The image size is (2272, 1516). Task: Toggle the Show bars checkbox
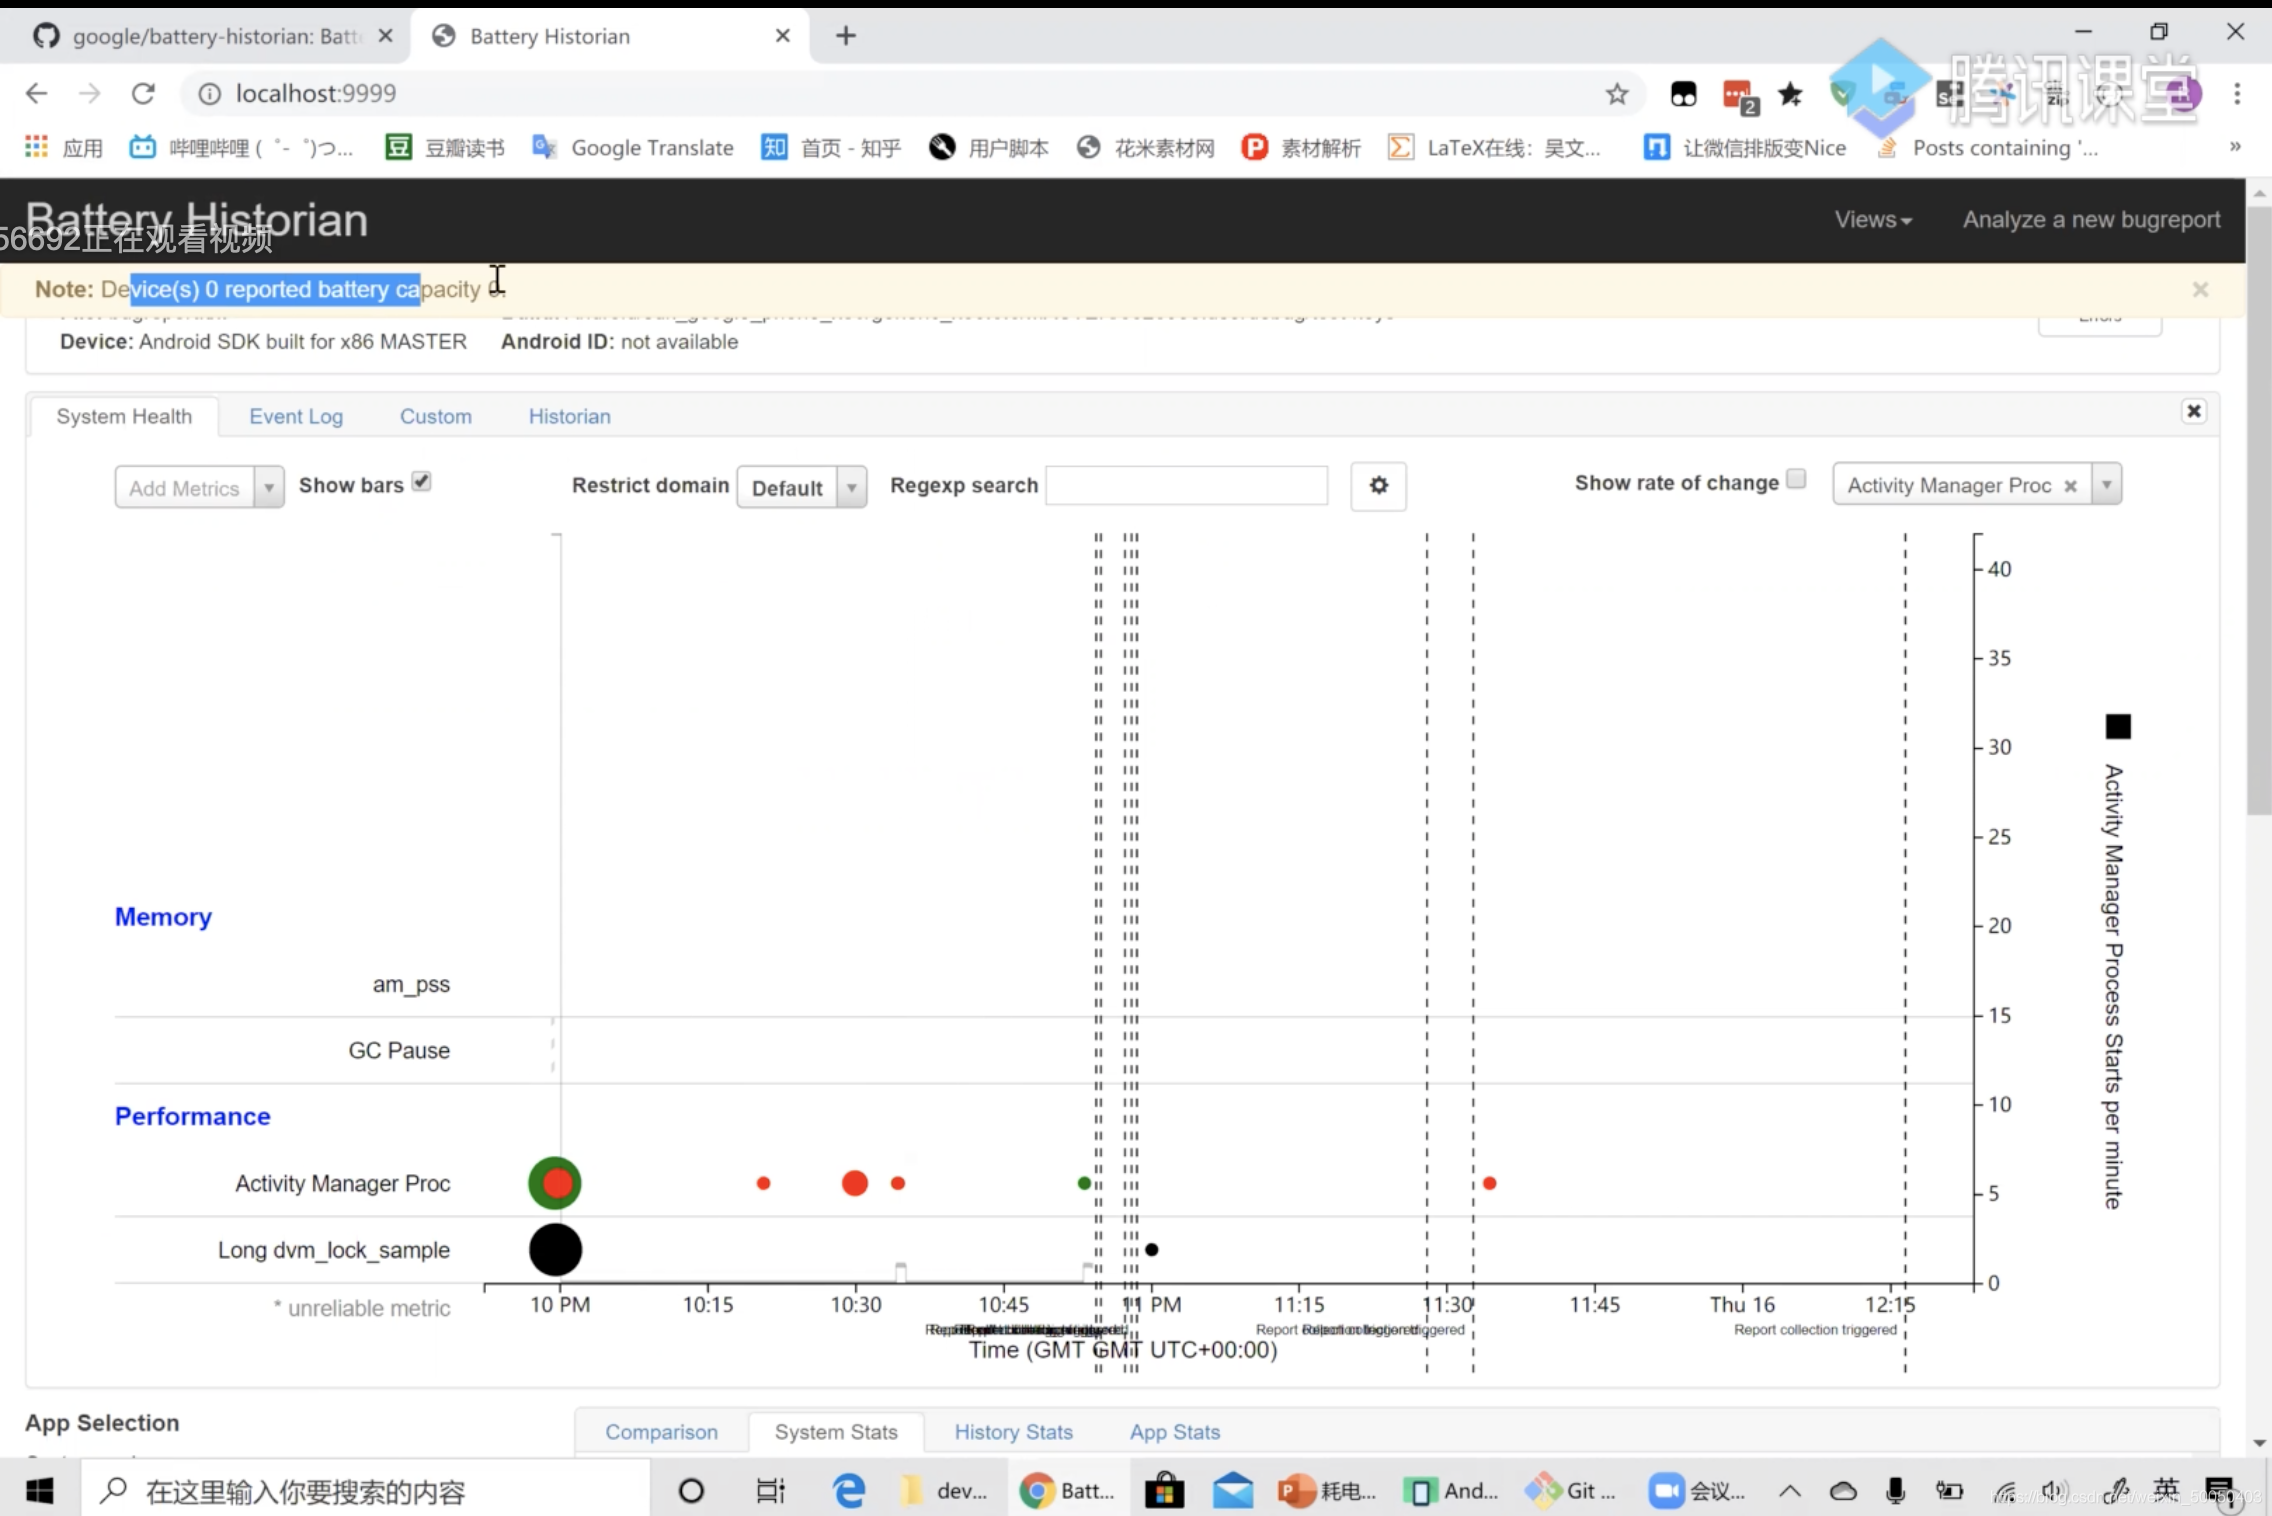pyautogui.click(x=421, y=482)
